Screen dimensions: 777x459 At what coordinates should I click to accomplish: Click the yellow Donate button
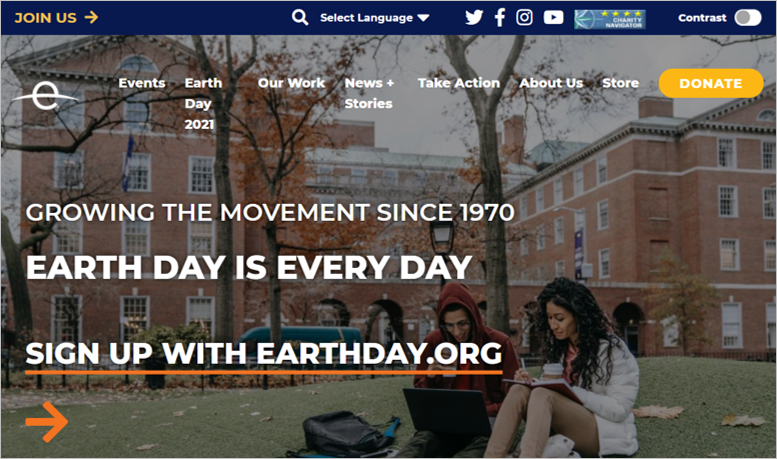(x=711, y=83)
